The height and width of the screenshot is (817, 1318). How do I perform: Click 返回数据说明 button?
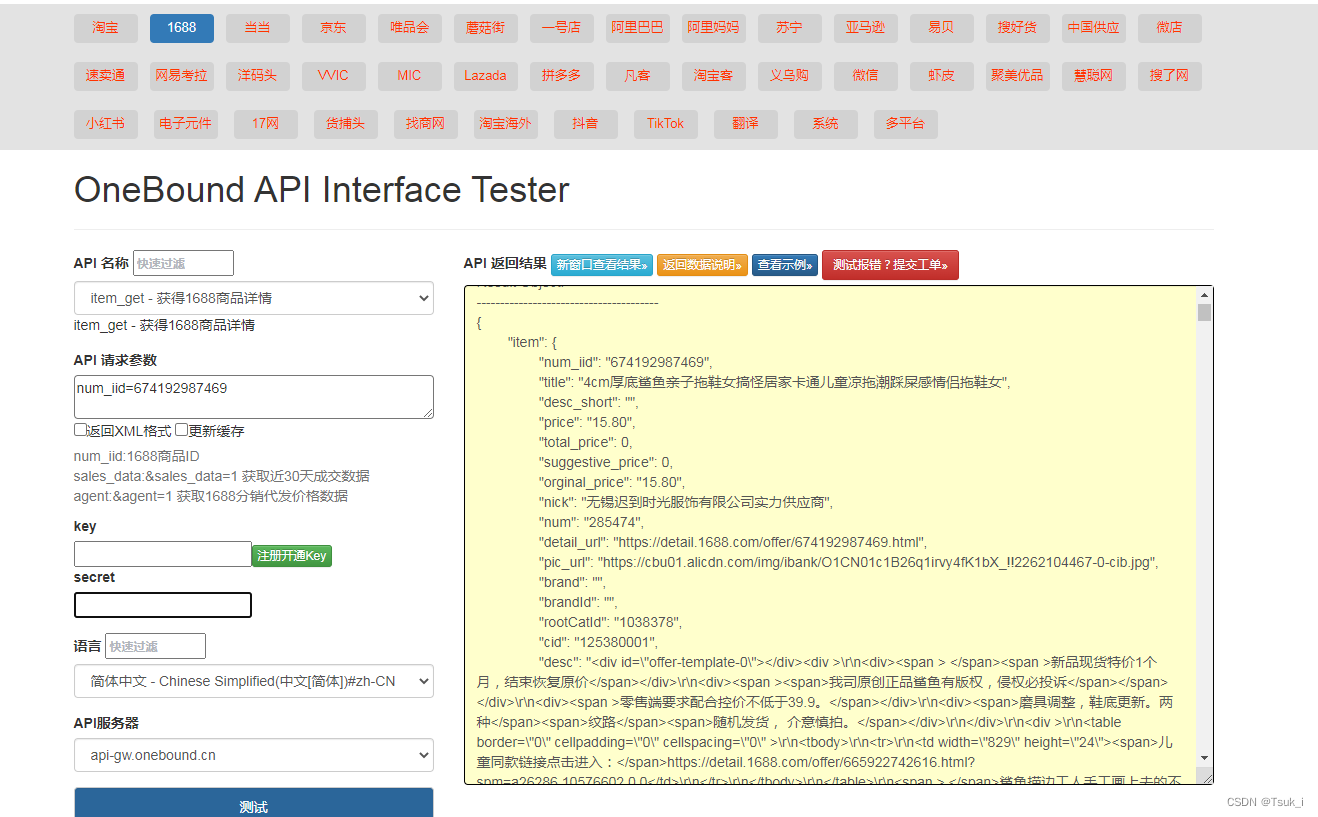pos(702,265)
